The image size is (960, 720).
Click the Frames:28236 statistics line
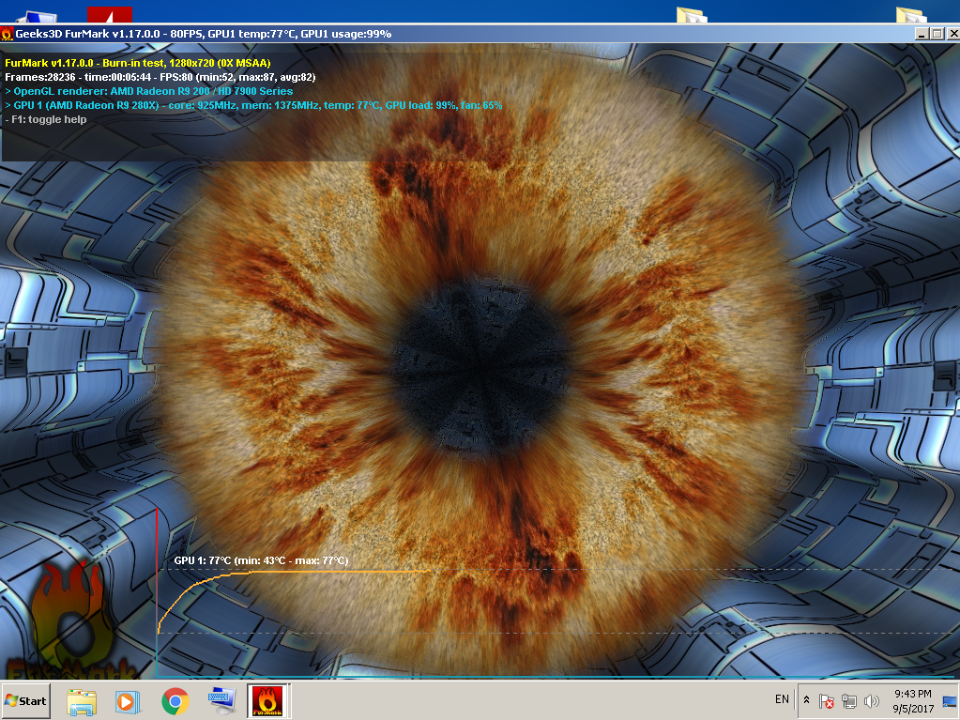(x=160, y=77)
